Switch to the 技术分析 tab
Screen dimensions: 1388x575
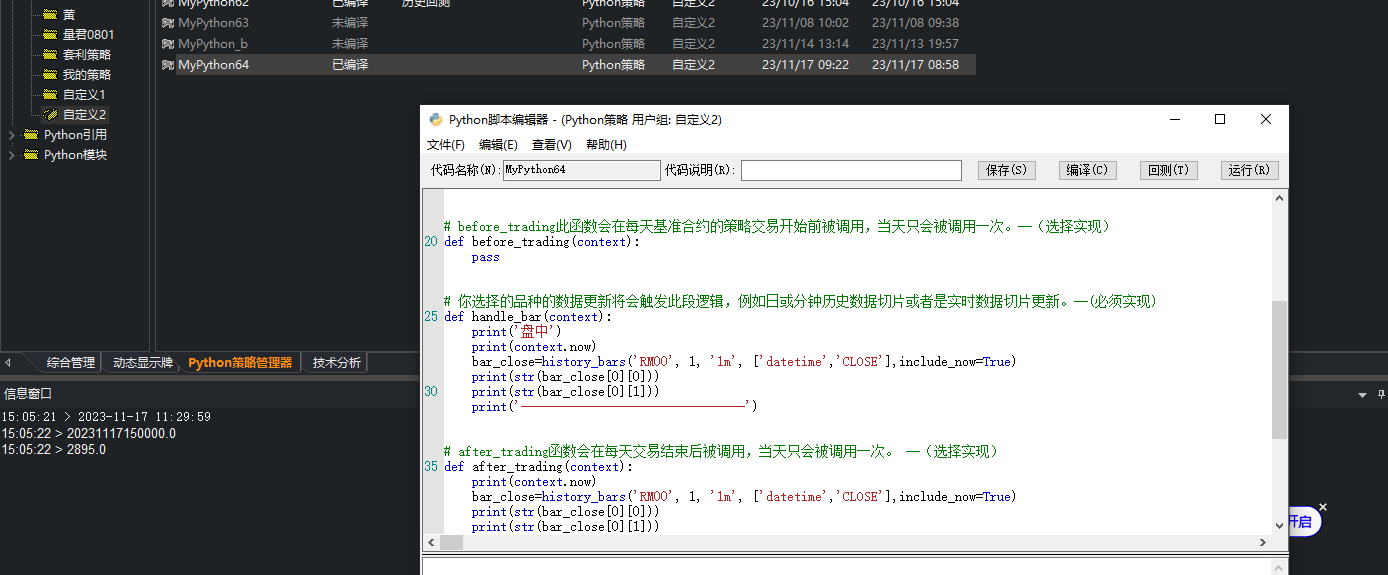[x=336, y=363]
